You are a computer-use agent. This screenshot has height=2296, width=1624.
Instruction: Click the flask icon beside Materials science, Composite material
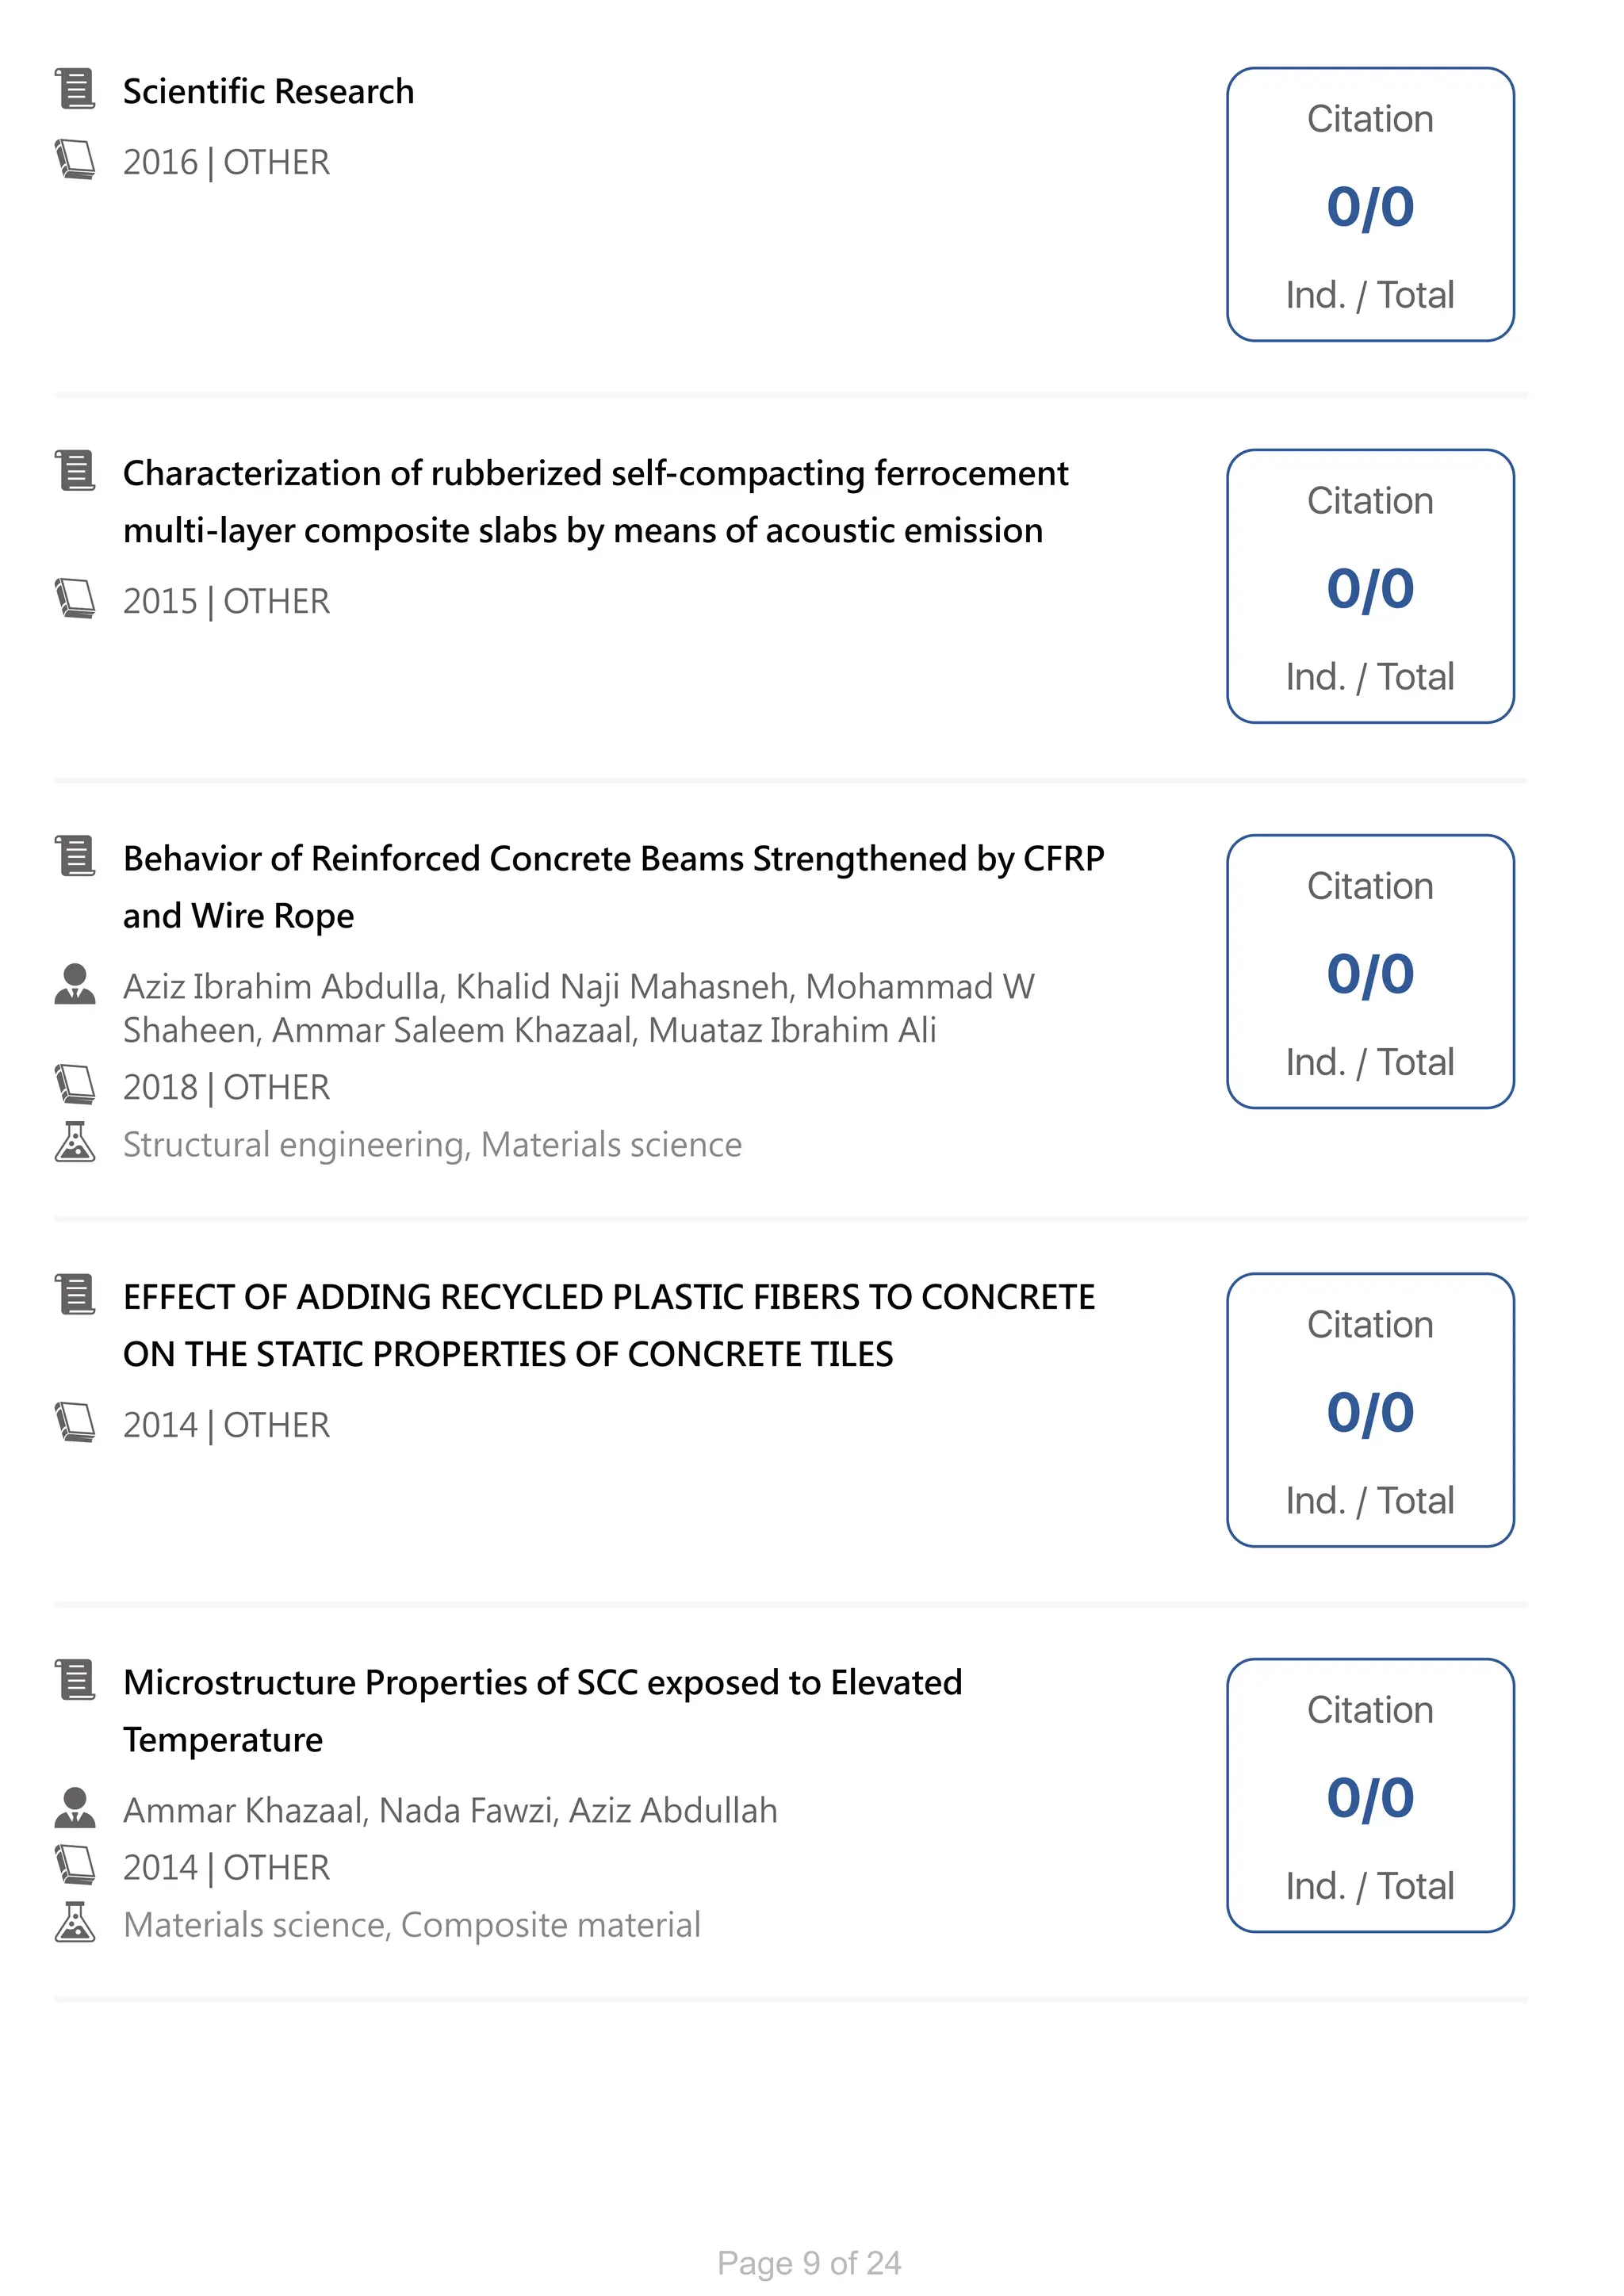pos(75,1922)
